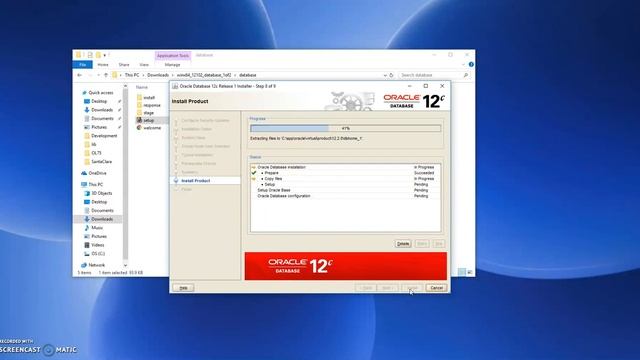This screenshot has height=360, width=640.
Task: Click the Name column header
Action: [142, 87]
